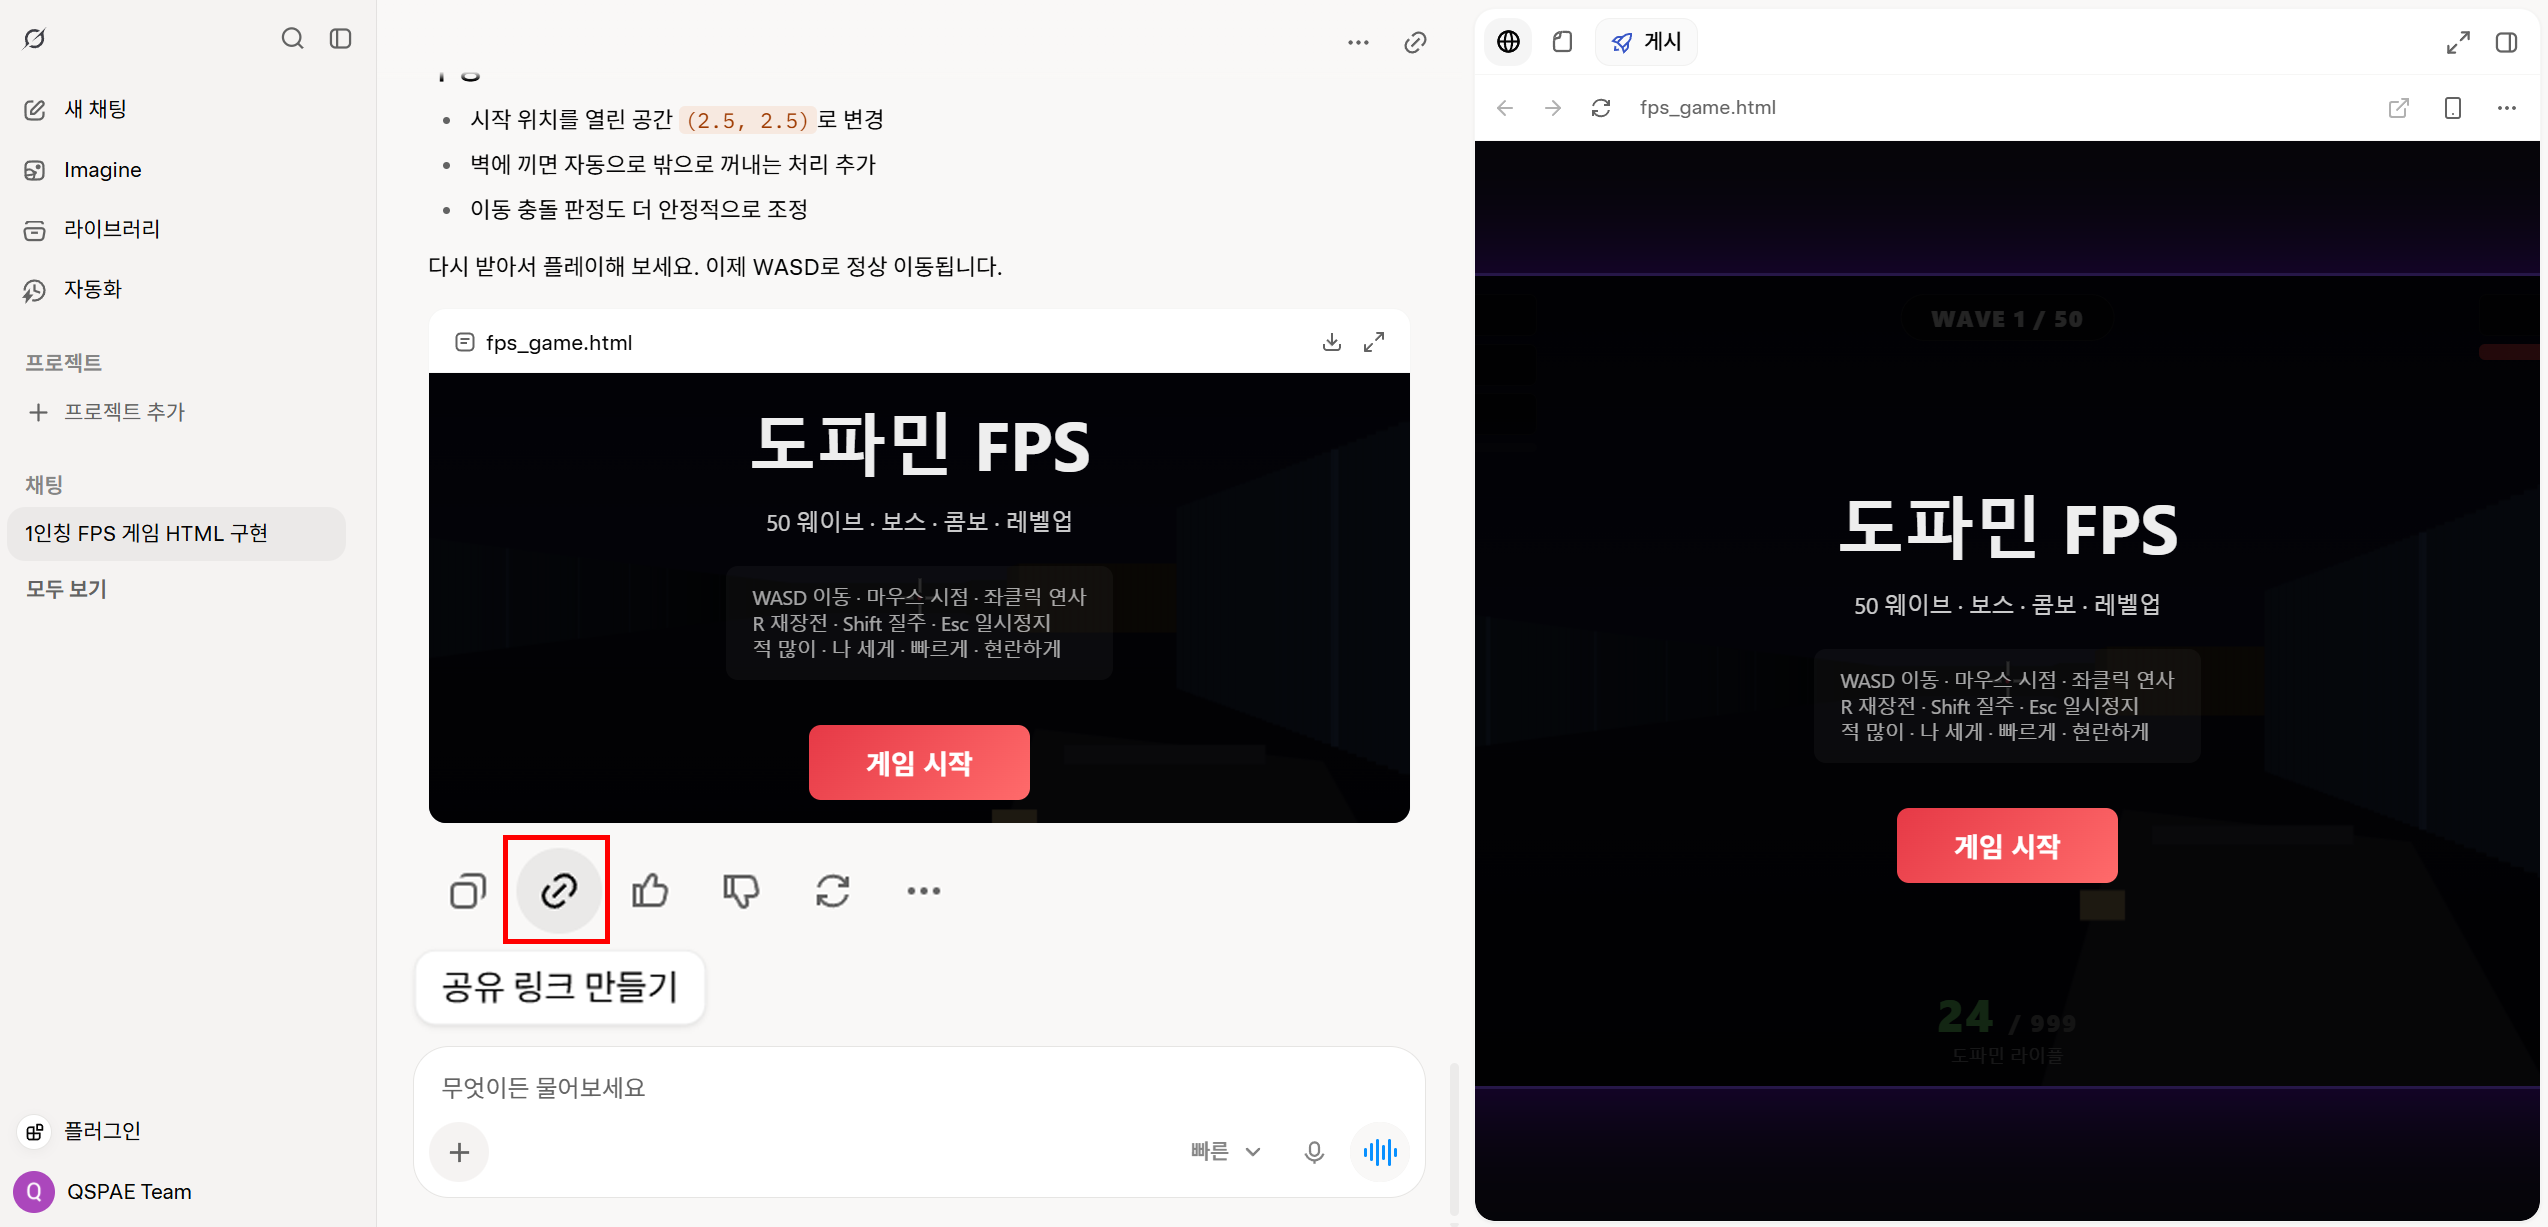The height and width of the screenshot is (1227, 2548).
Task: Click the plus attach button in composer
Action: click(459, 1152)
